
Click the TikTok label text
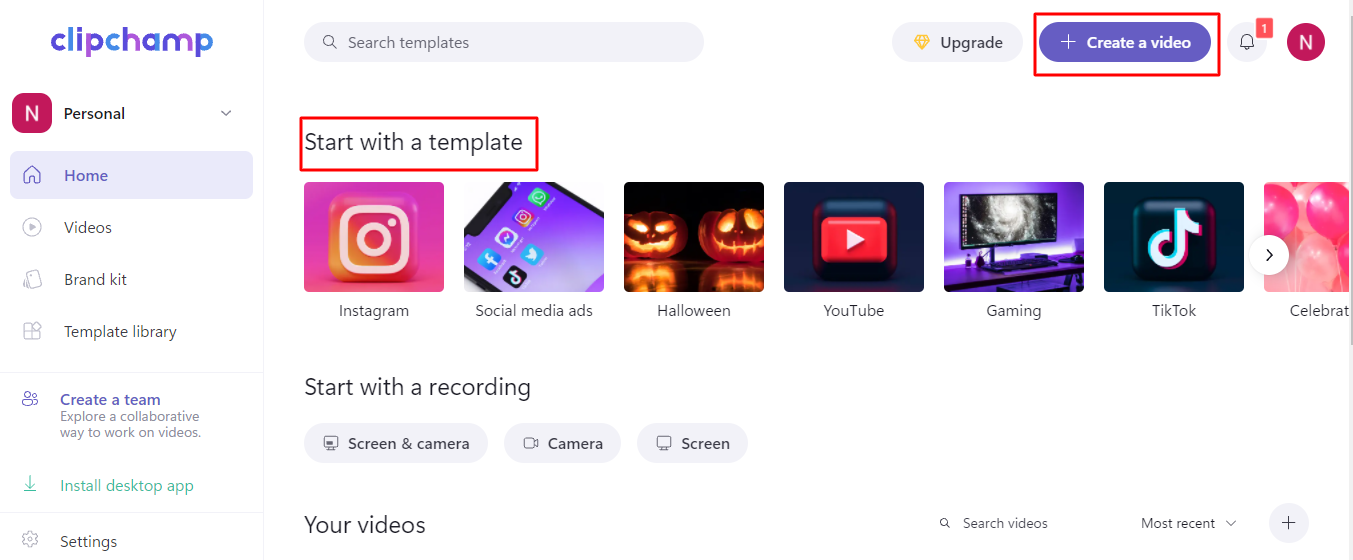click(x=1174, y=311)
